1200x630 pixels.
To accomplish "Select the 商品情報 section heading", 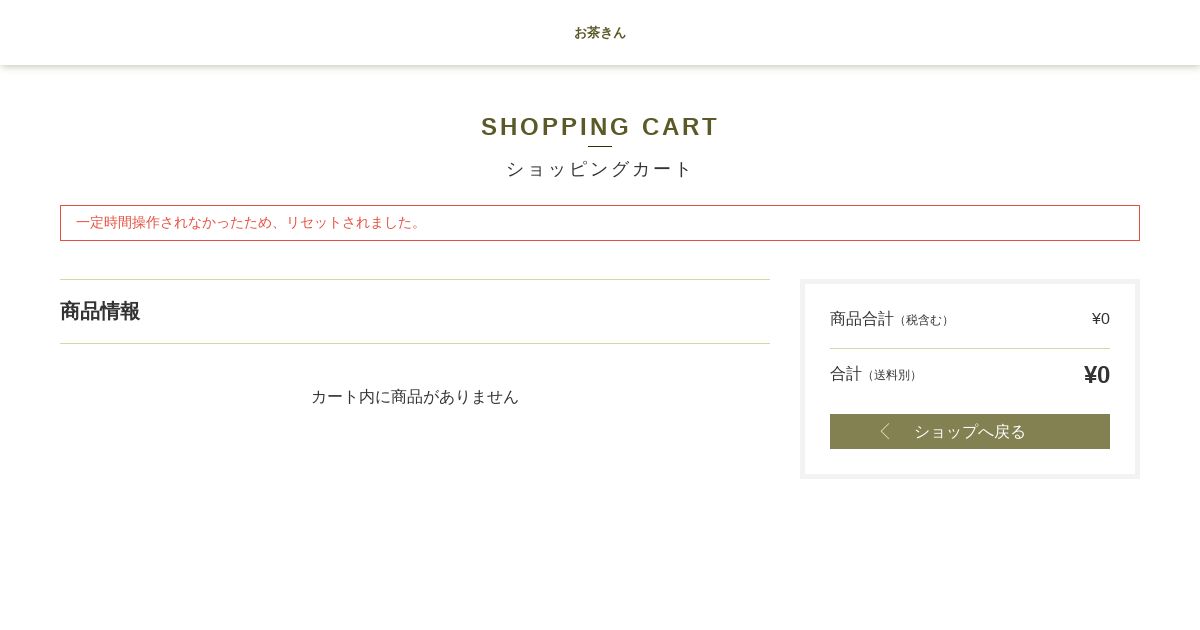I will (100, 311).
